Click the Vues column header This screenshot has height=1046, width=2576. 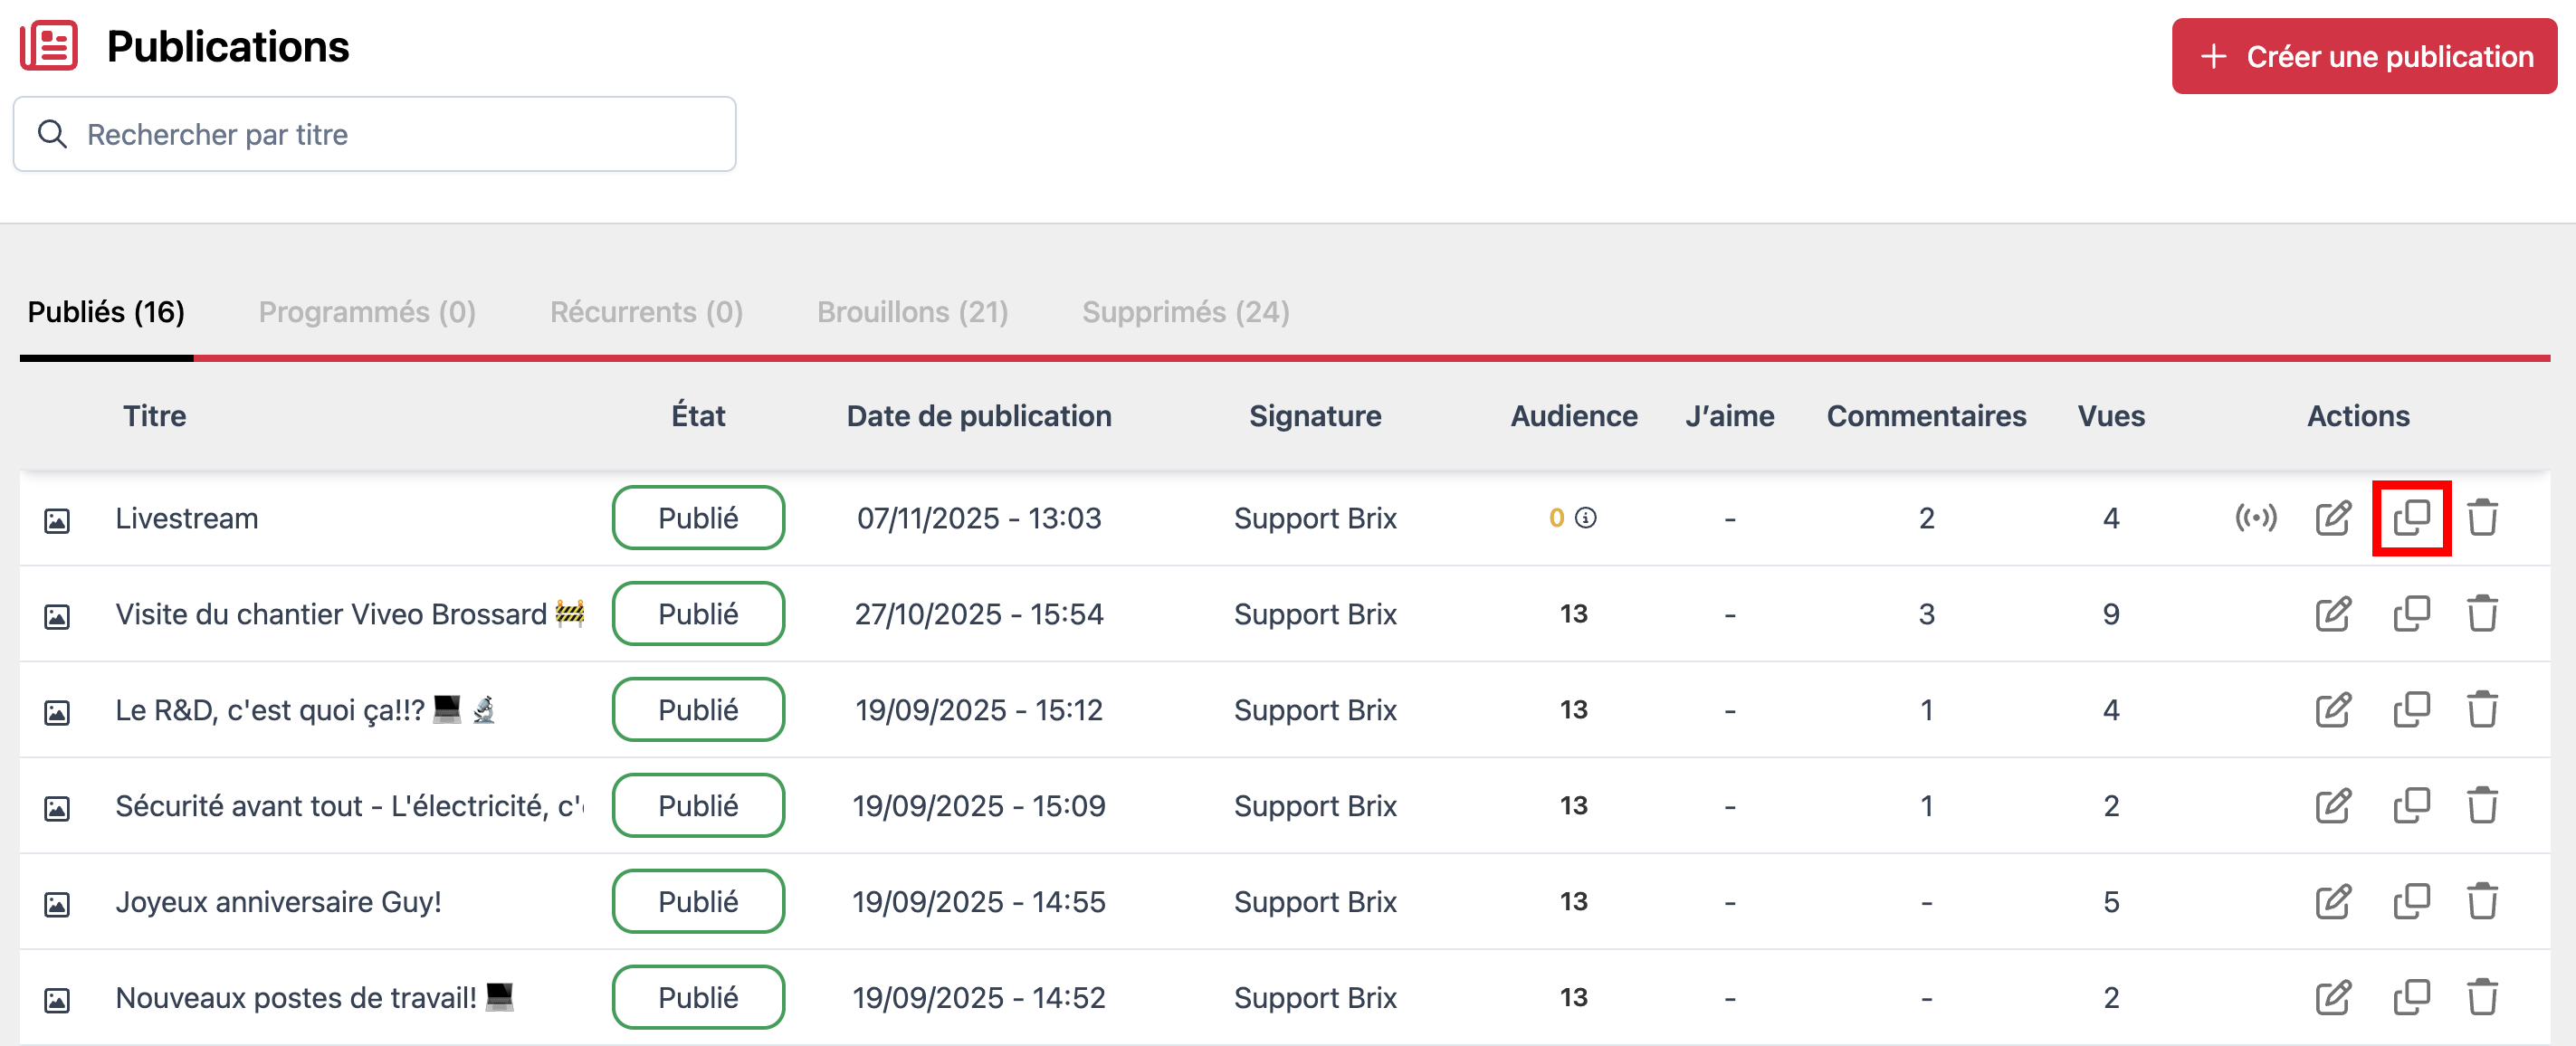[x=2111, y=416]
